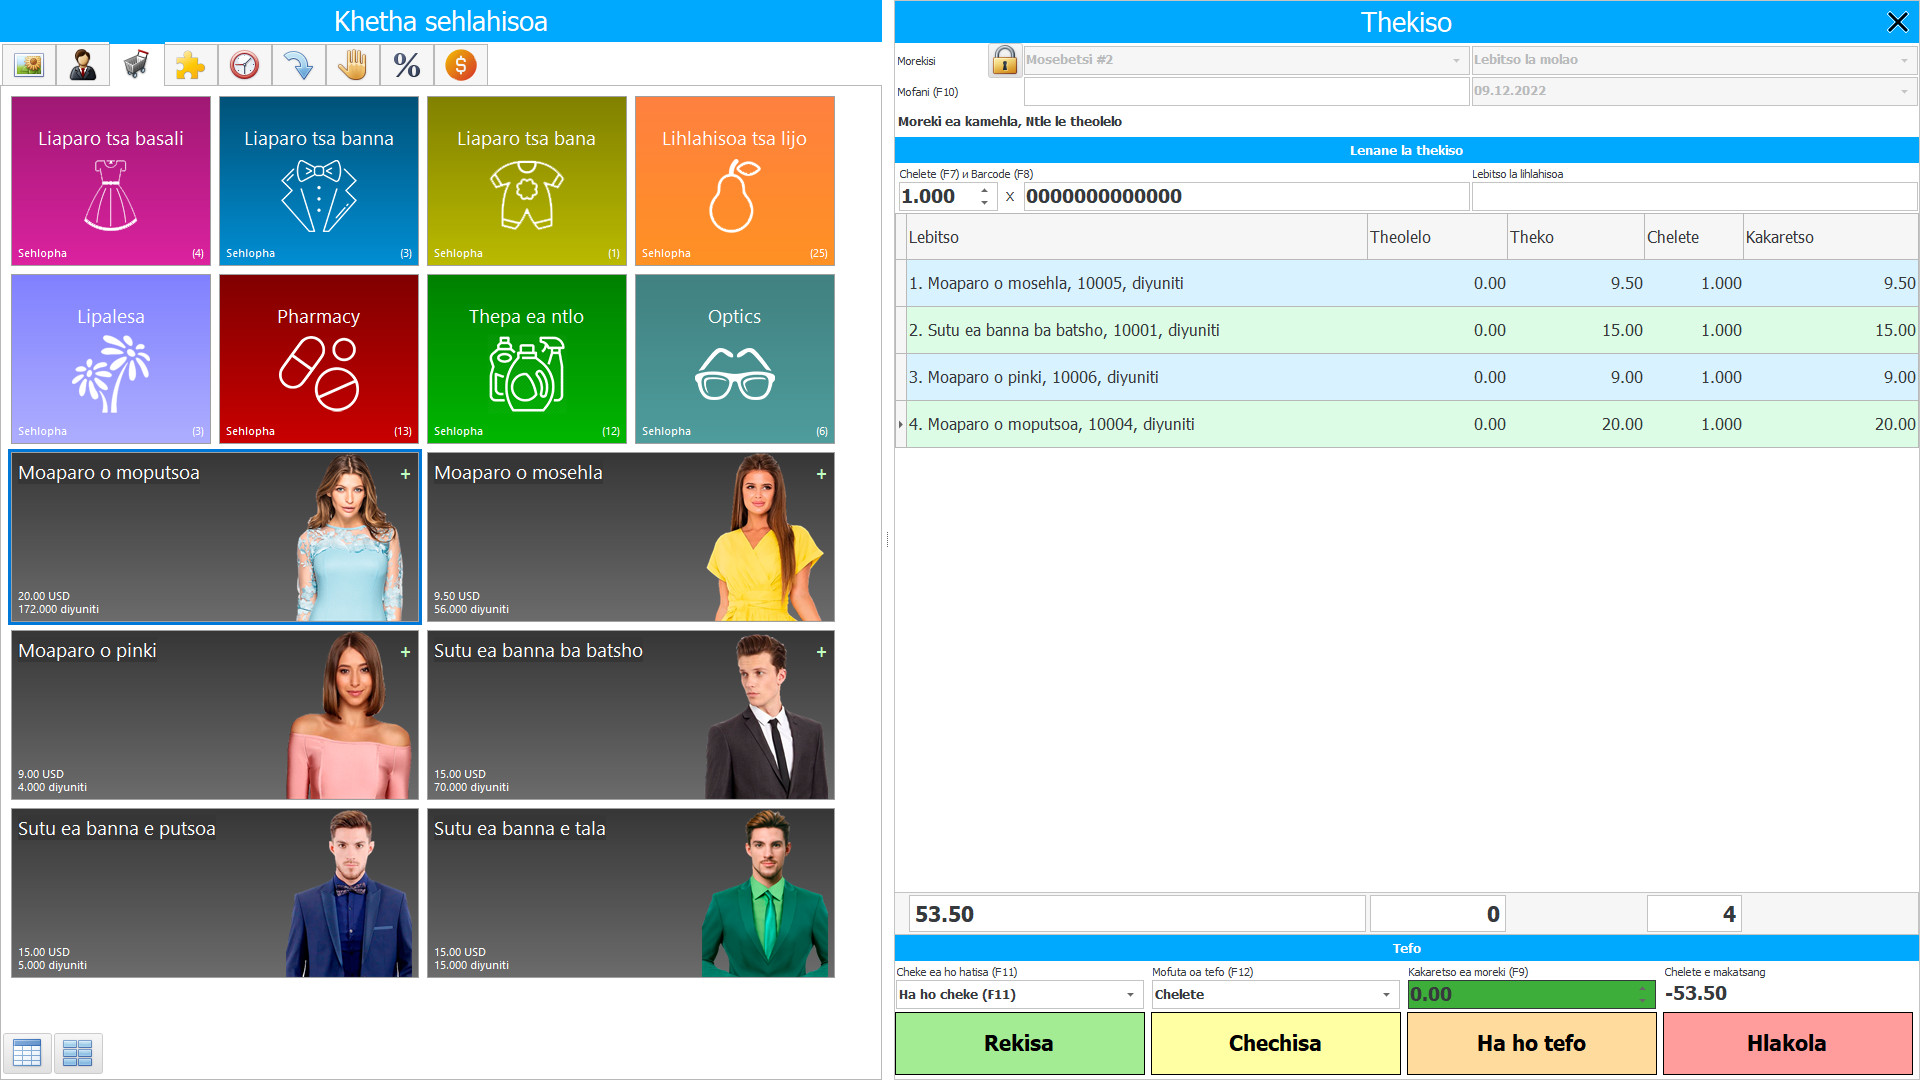1920x1080 pixels.
Task: Open the sunflower picture tab
Action: 29,66
